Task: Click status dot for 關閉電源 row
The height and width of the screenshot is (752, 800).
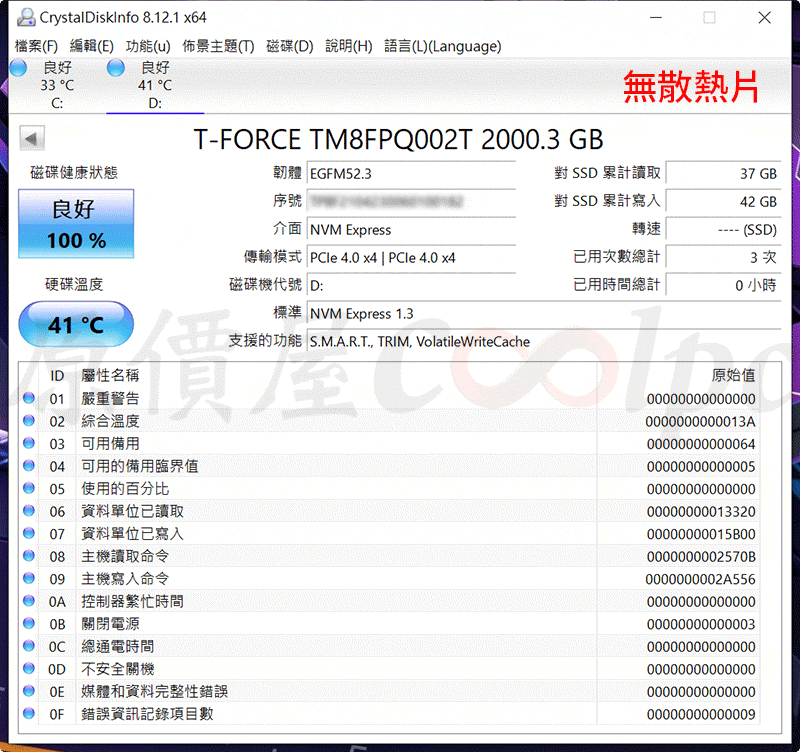Action: point(29,623)
